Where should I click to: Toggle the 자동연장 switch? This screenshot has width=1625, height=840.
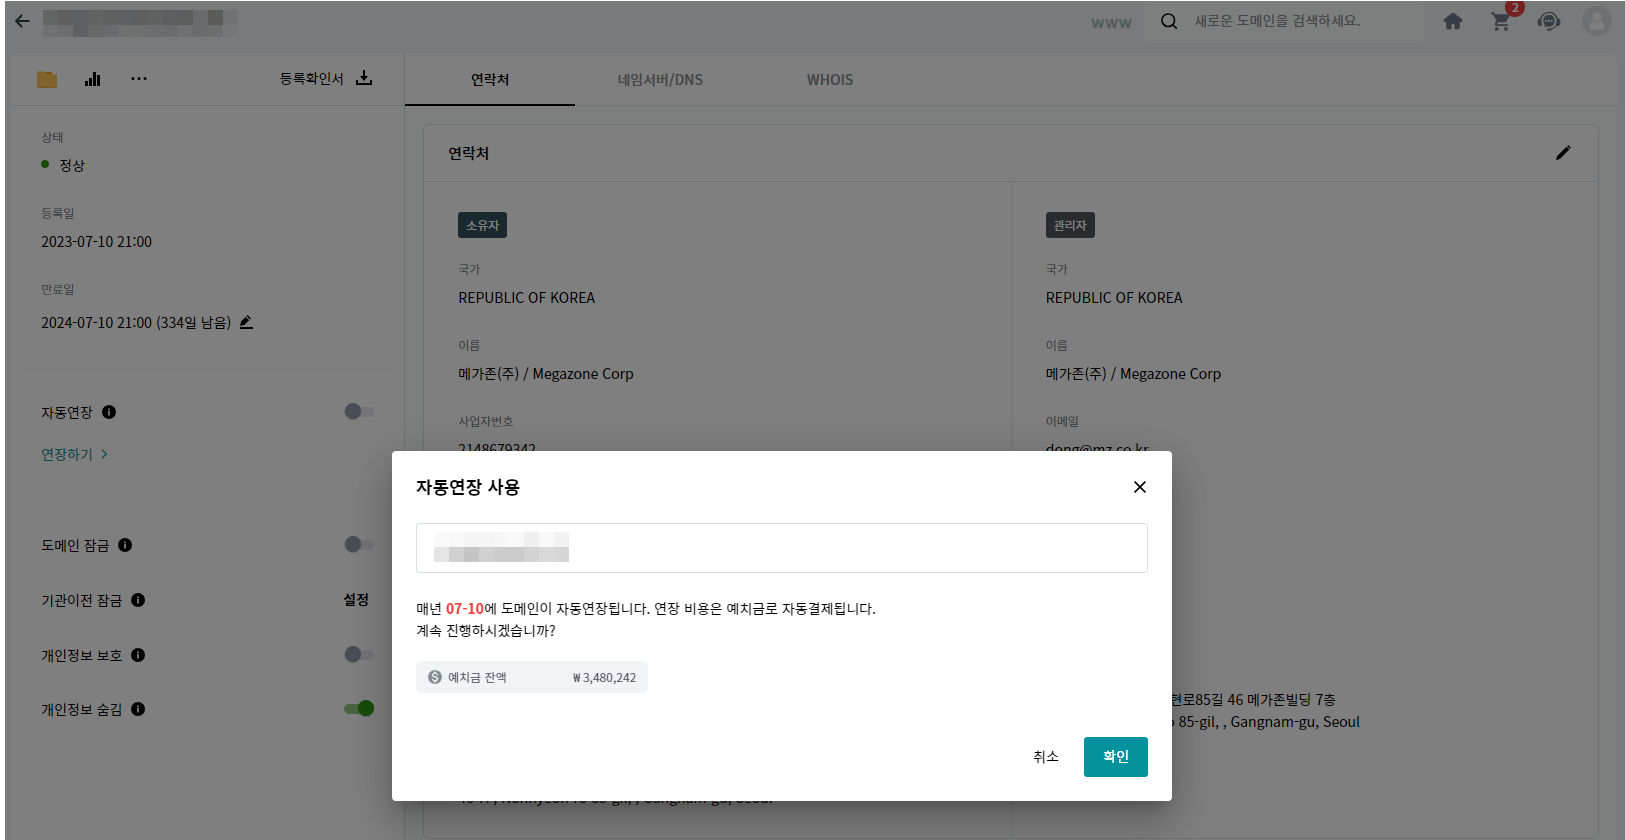[x=358, y=412]
